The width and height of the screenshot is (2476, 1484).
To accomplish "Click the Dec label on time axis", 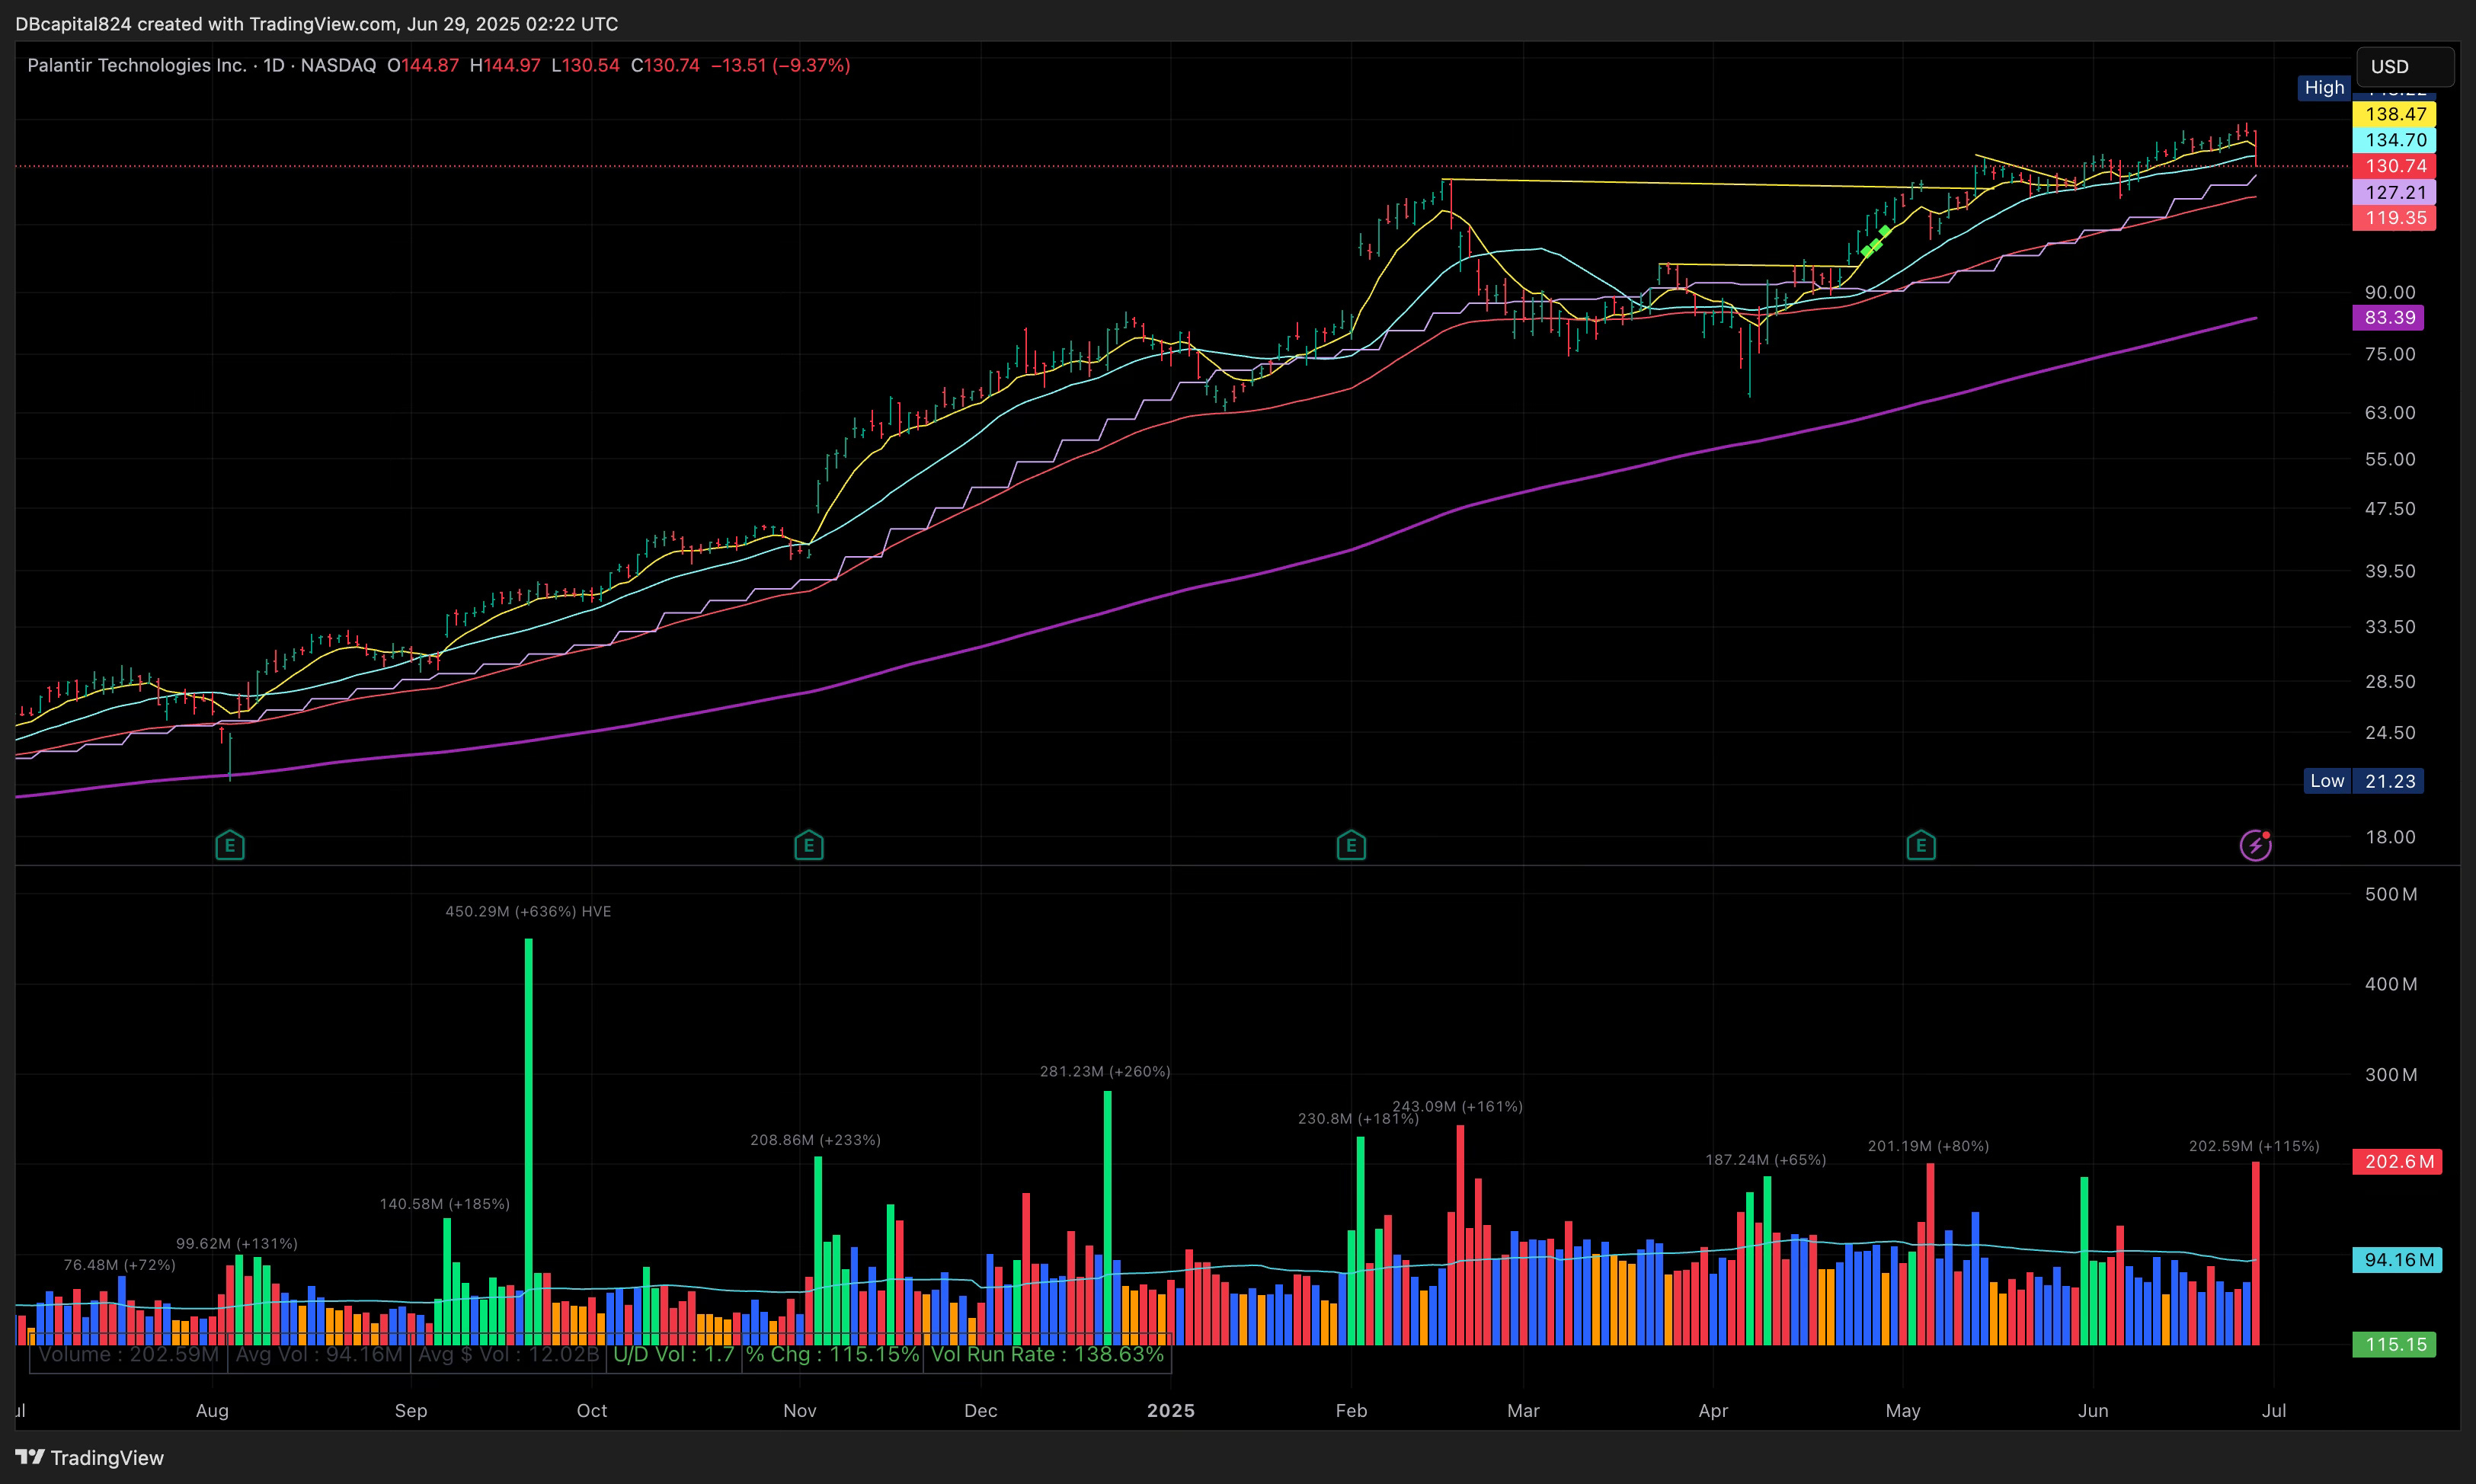I will (x=981, y=1411).
